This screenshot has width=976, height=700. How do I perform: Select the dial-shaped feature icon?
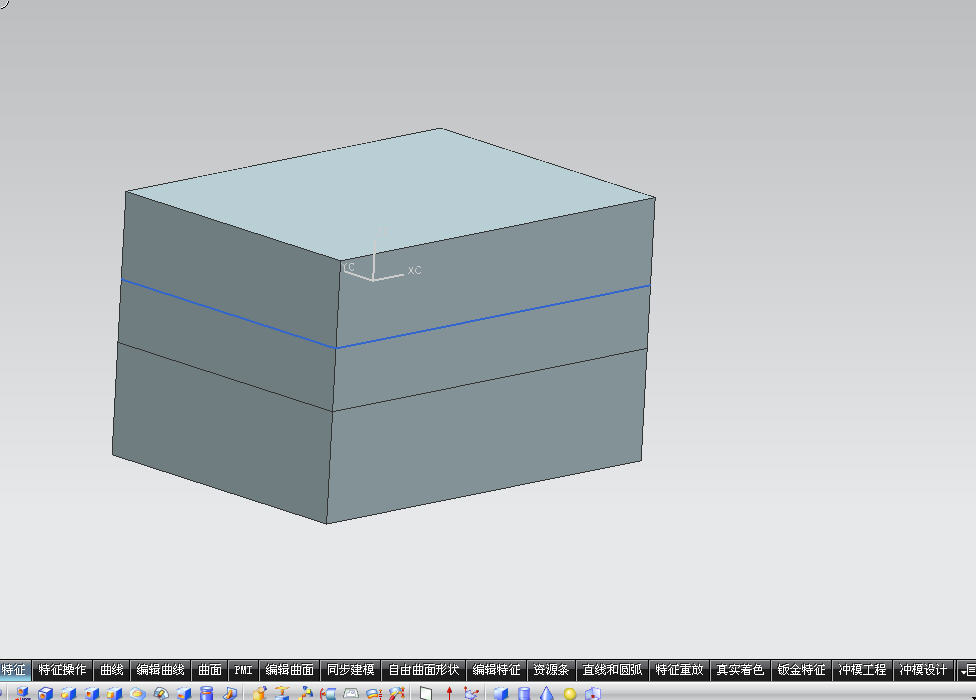(161, 693)
